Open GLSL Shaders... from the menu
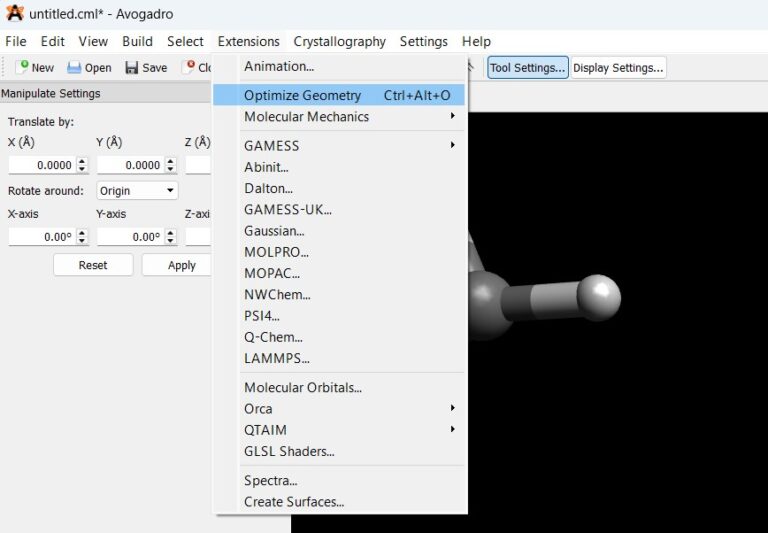The image size is (768, 533). tap(339, 451)
